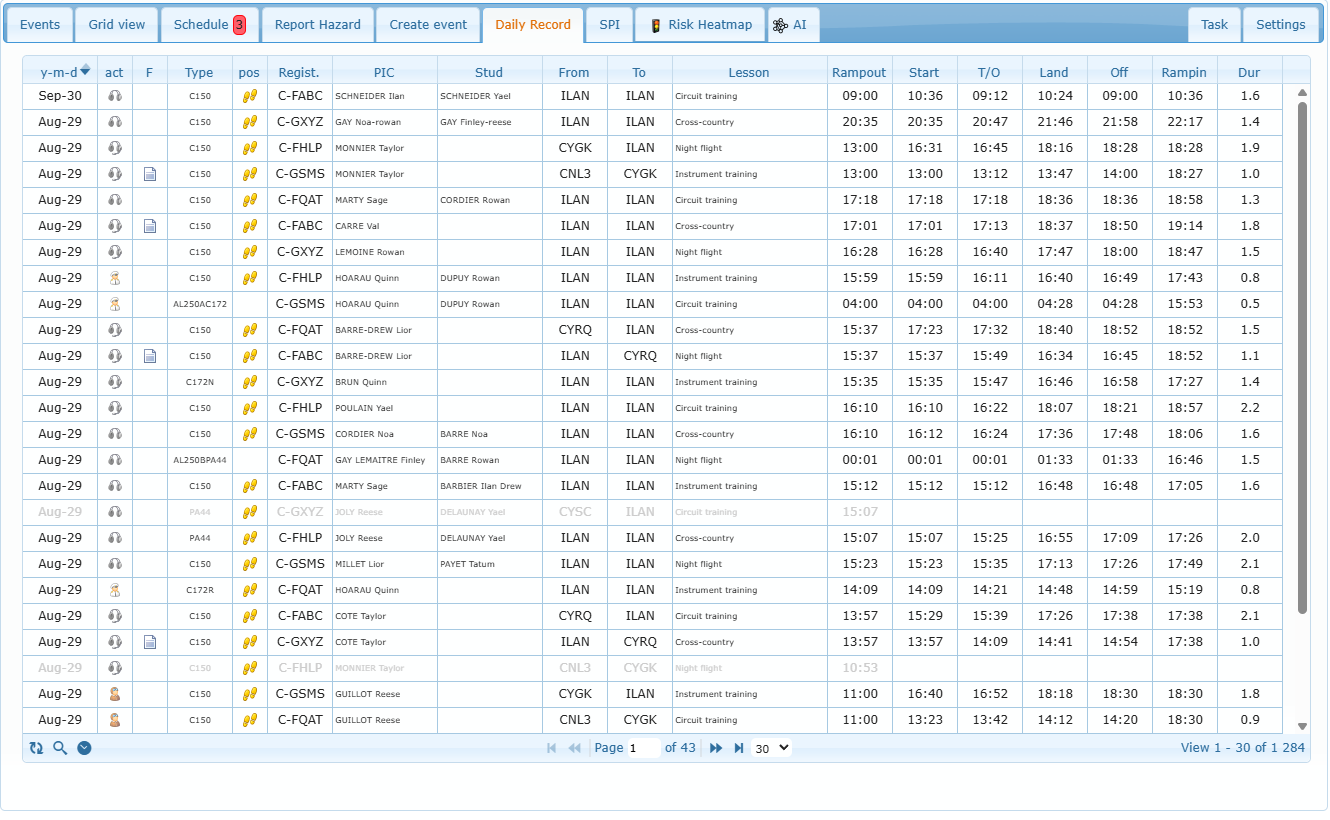Sort by the y-m-d column header
This screenshot has height=820, width=1330.
coord(60,72)
